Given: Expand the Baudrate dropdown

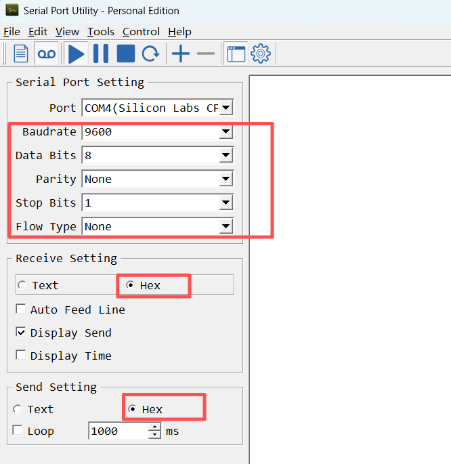Looking at the screenshot, I should (x=226, y=132).
